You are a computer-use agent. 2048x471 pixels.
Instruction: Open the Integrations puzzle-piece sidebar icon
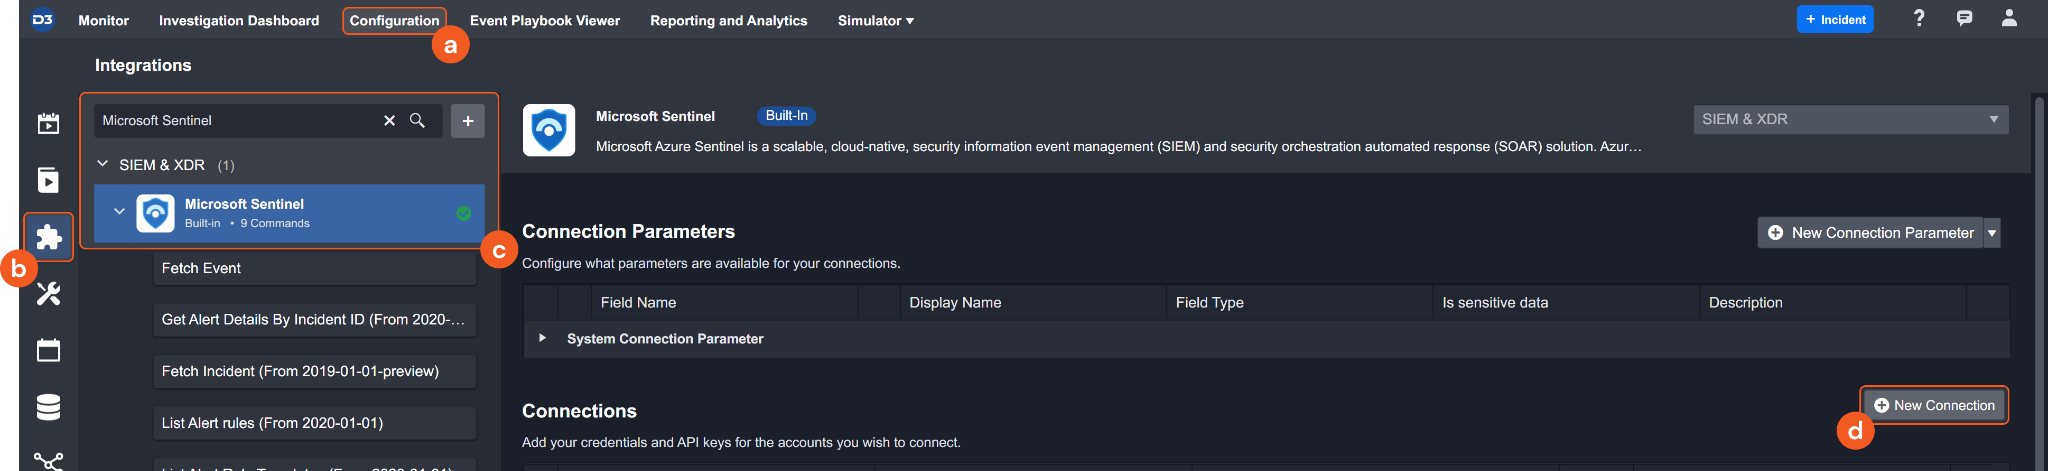click(48, 237)
